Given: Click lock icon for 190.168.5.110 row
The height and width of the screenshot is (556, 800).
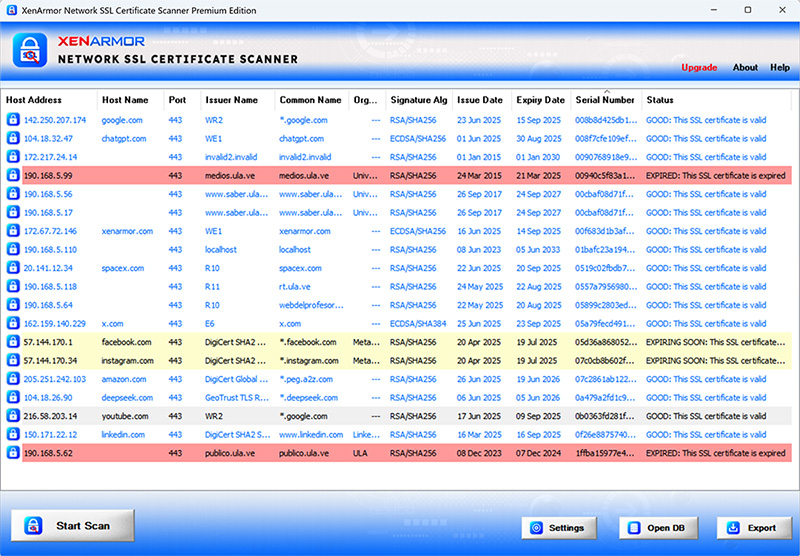Looking at the screenshot, I should 13,249.
